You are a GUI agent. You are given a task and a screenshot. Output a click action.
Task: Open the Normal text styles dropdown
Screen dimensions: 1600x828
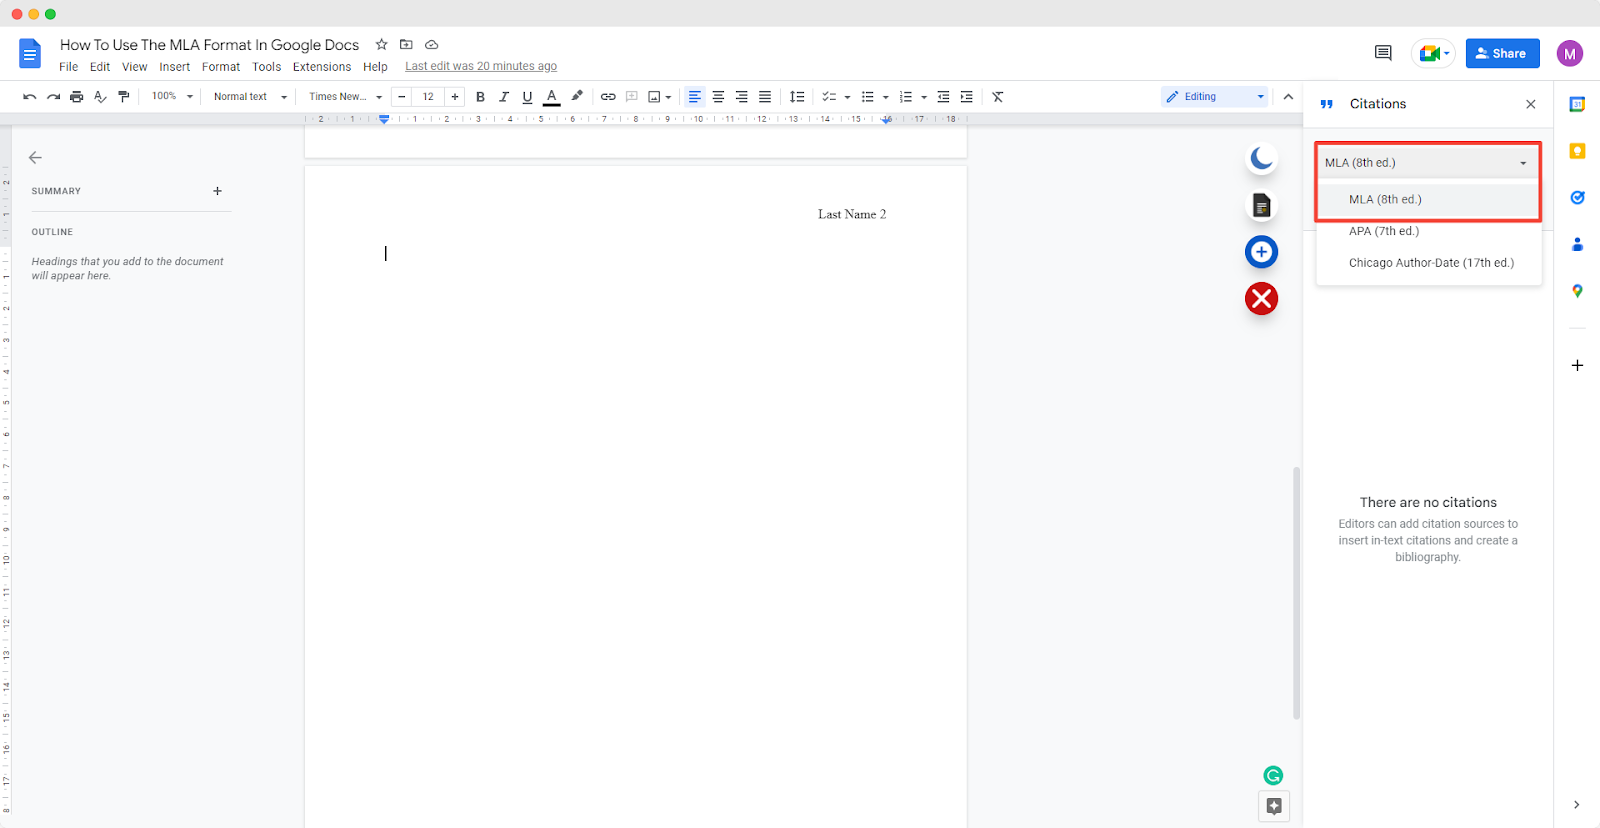250,97
